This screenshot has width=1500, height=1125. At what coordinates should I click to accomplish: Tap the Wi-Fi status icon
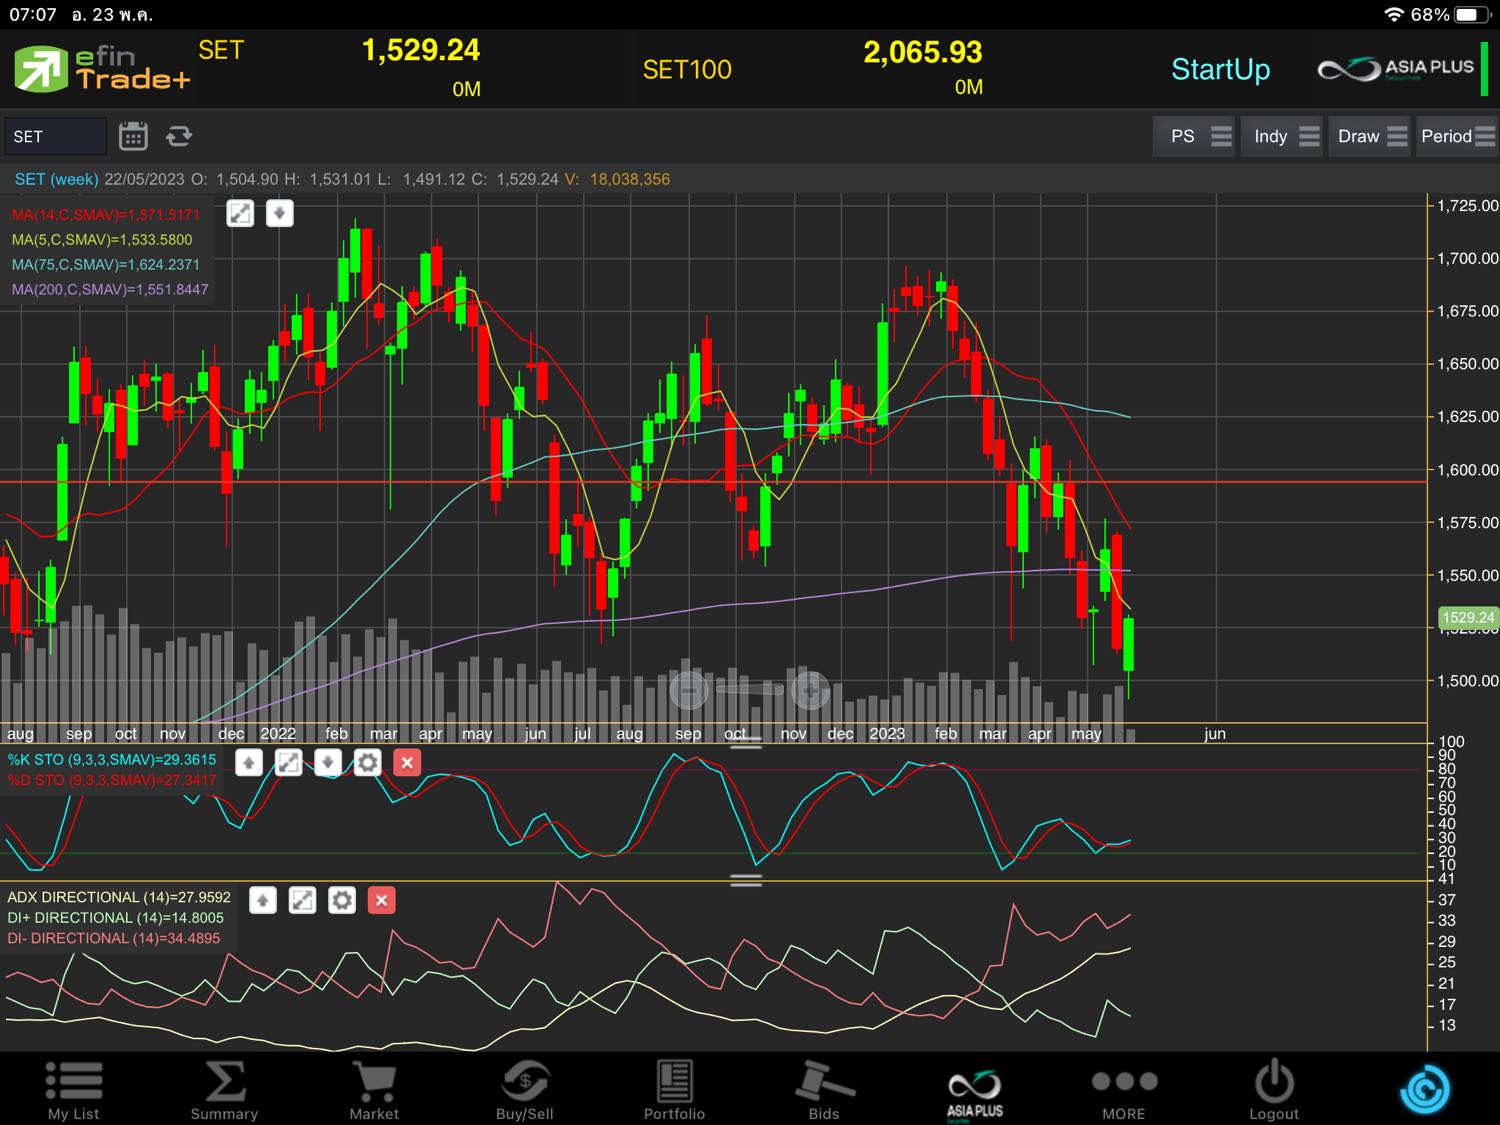1394,14
